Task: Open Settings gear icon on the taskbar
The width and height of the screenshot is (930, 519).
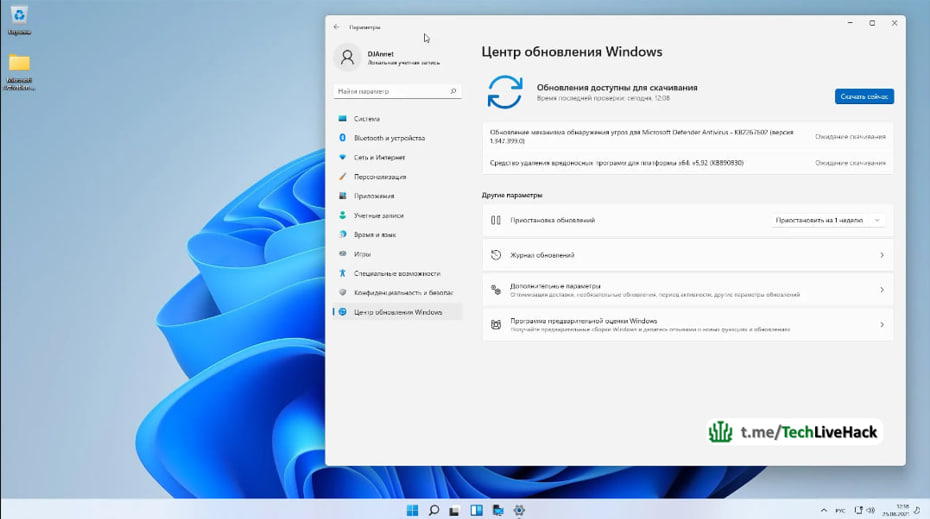Action: 519,510
